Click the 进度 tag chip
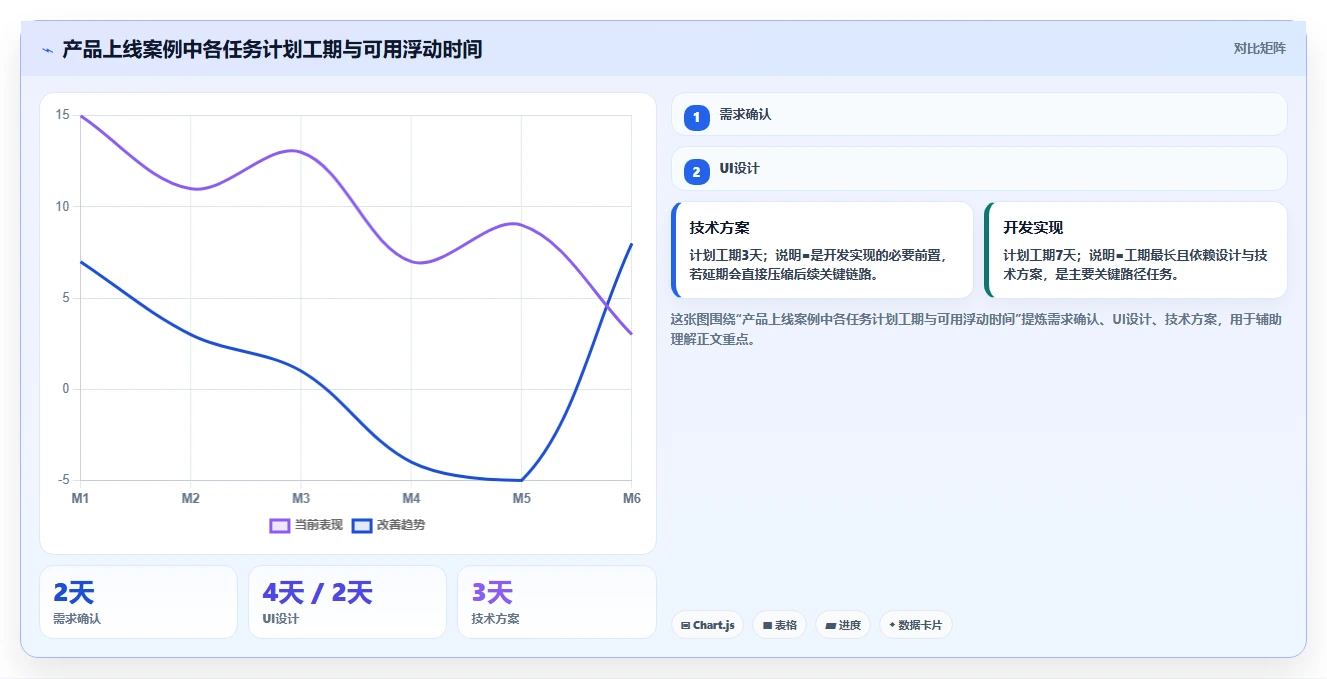 [843, 625]
